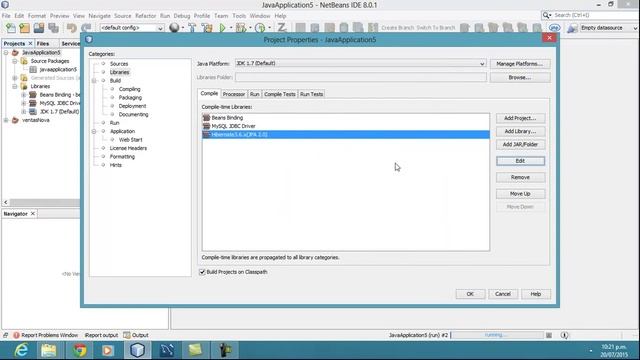Click the Add Project button

tap(520, 118)
